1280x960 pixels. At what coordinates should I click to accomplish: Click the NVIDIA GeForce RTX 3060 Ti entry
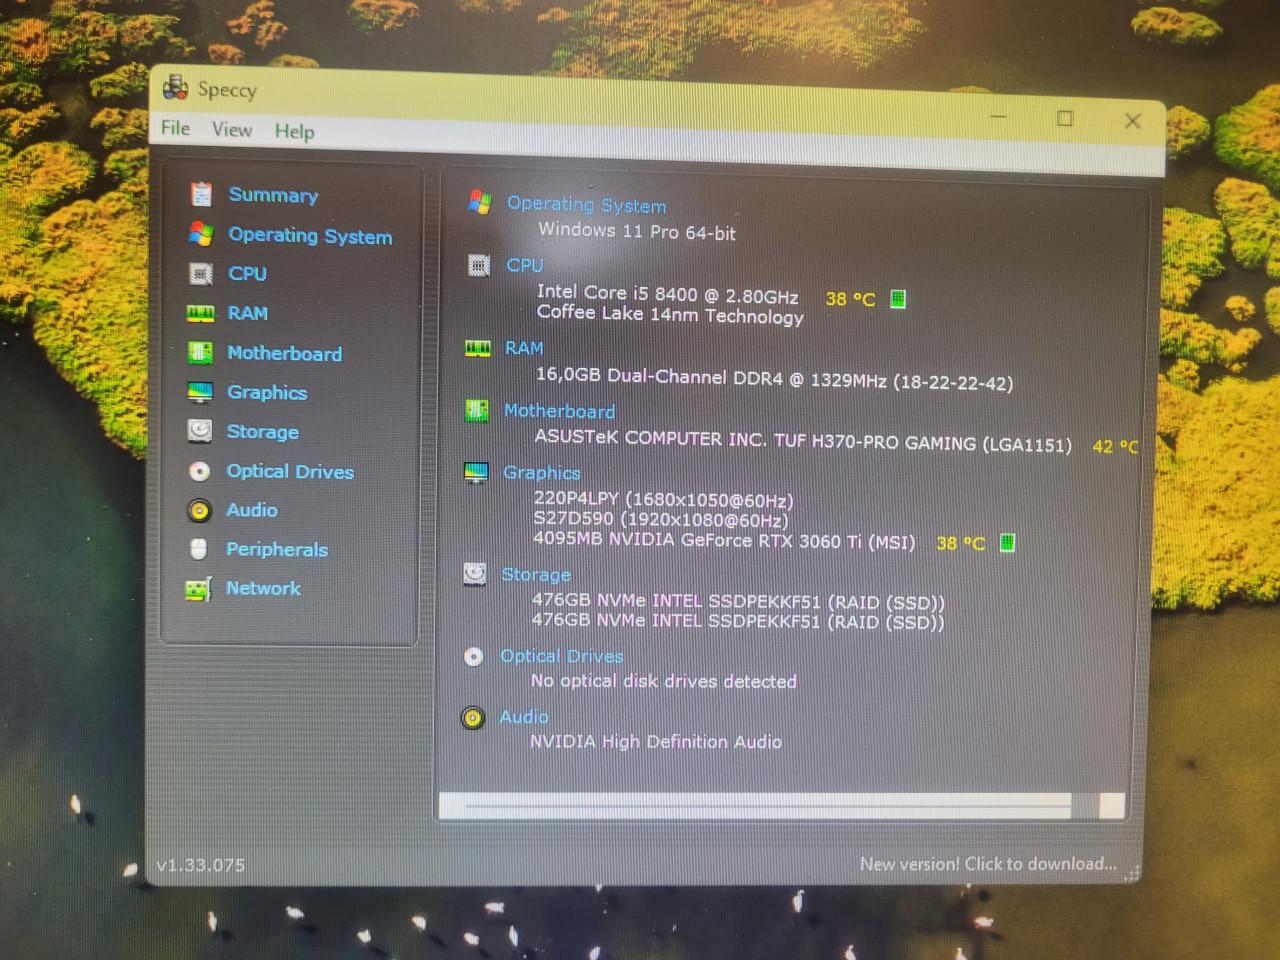pyautogui.click(x=724, y=540)
